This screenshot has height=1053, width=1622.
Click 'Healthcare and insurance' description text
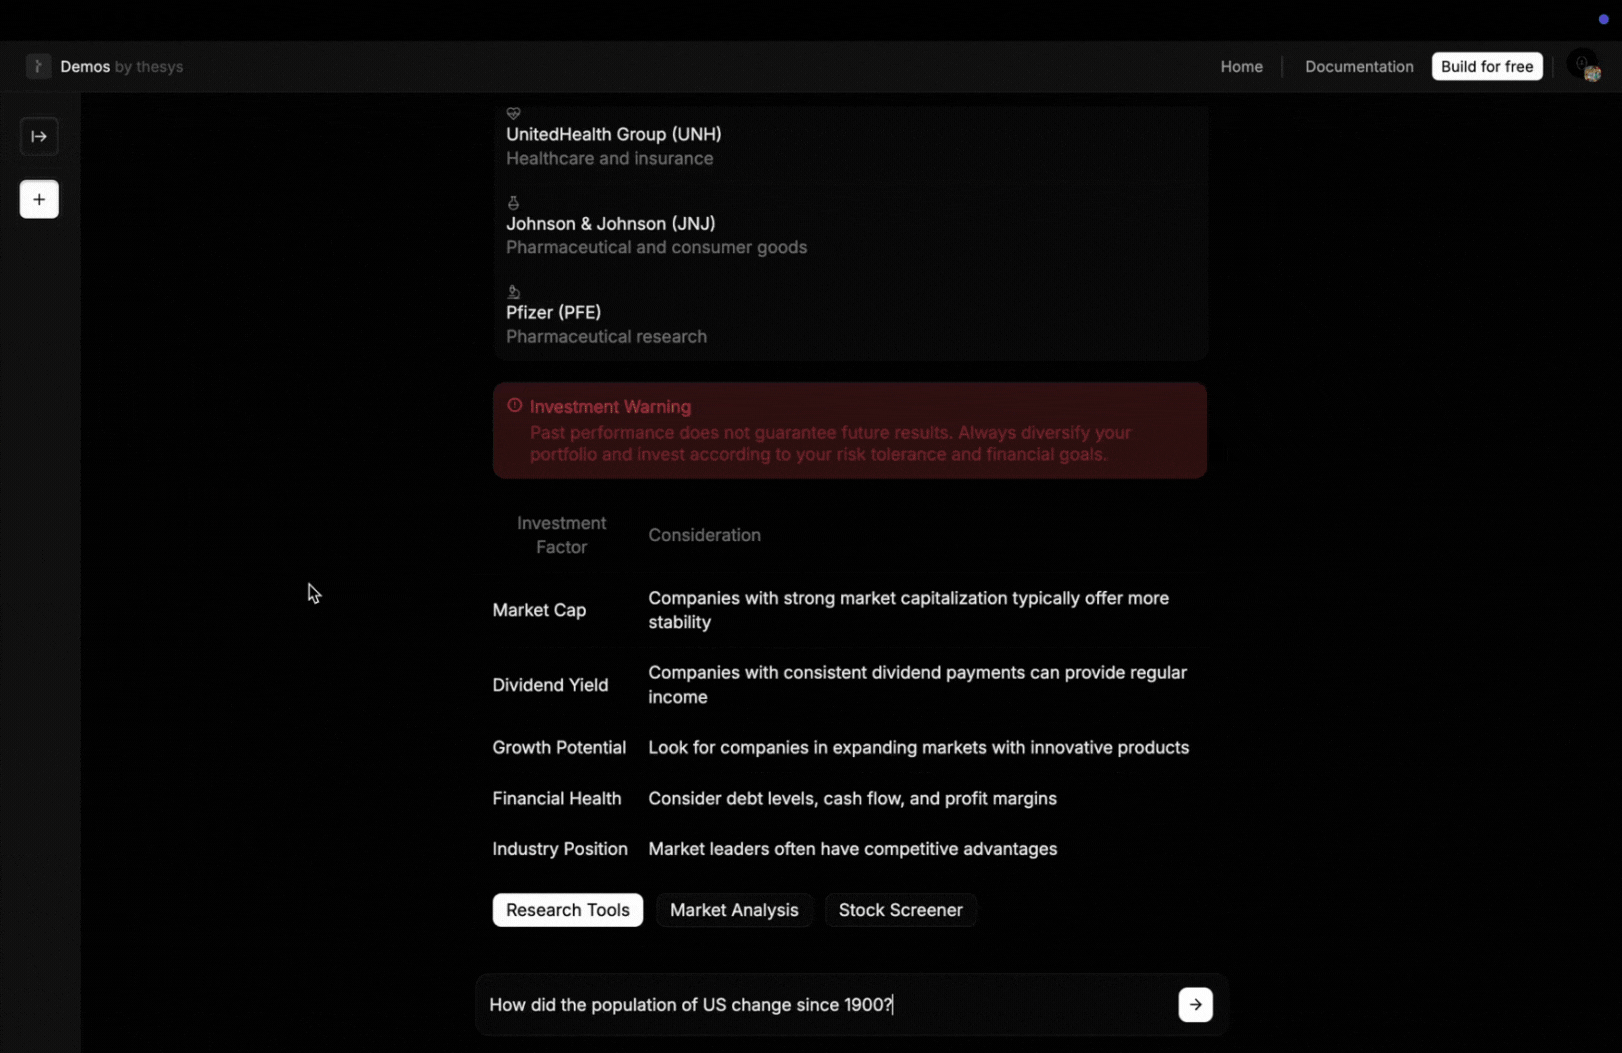[x=609, y=158]
